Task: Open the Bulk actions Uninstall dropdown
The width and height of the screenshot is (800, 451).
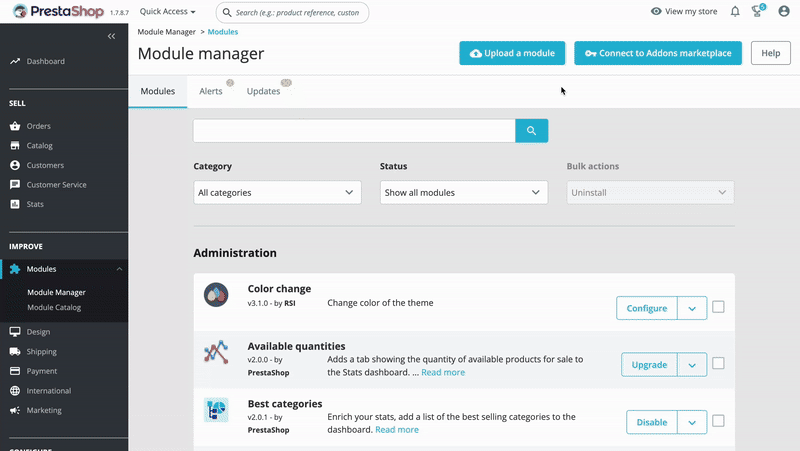Action: point(650,192)
